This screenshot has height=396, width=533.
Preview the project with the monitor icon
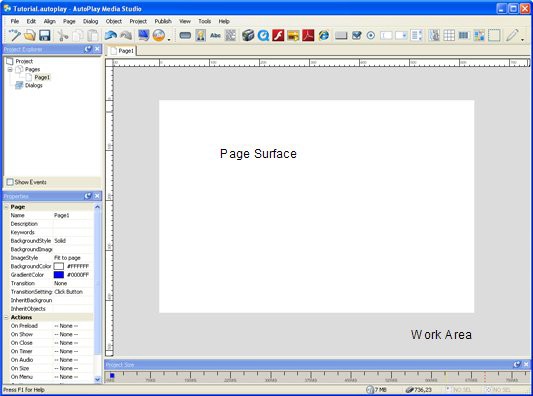tap(143, 35)
